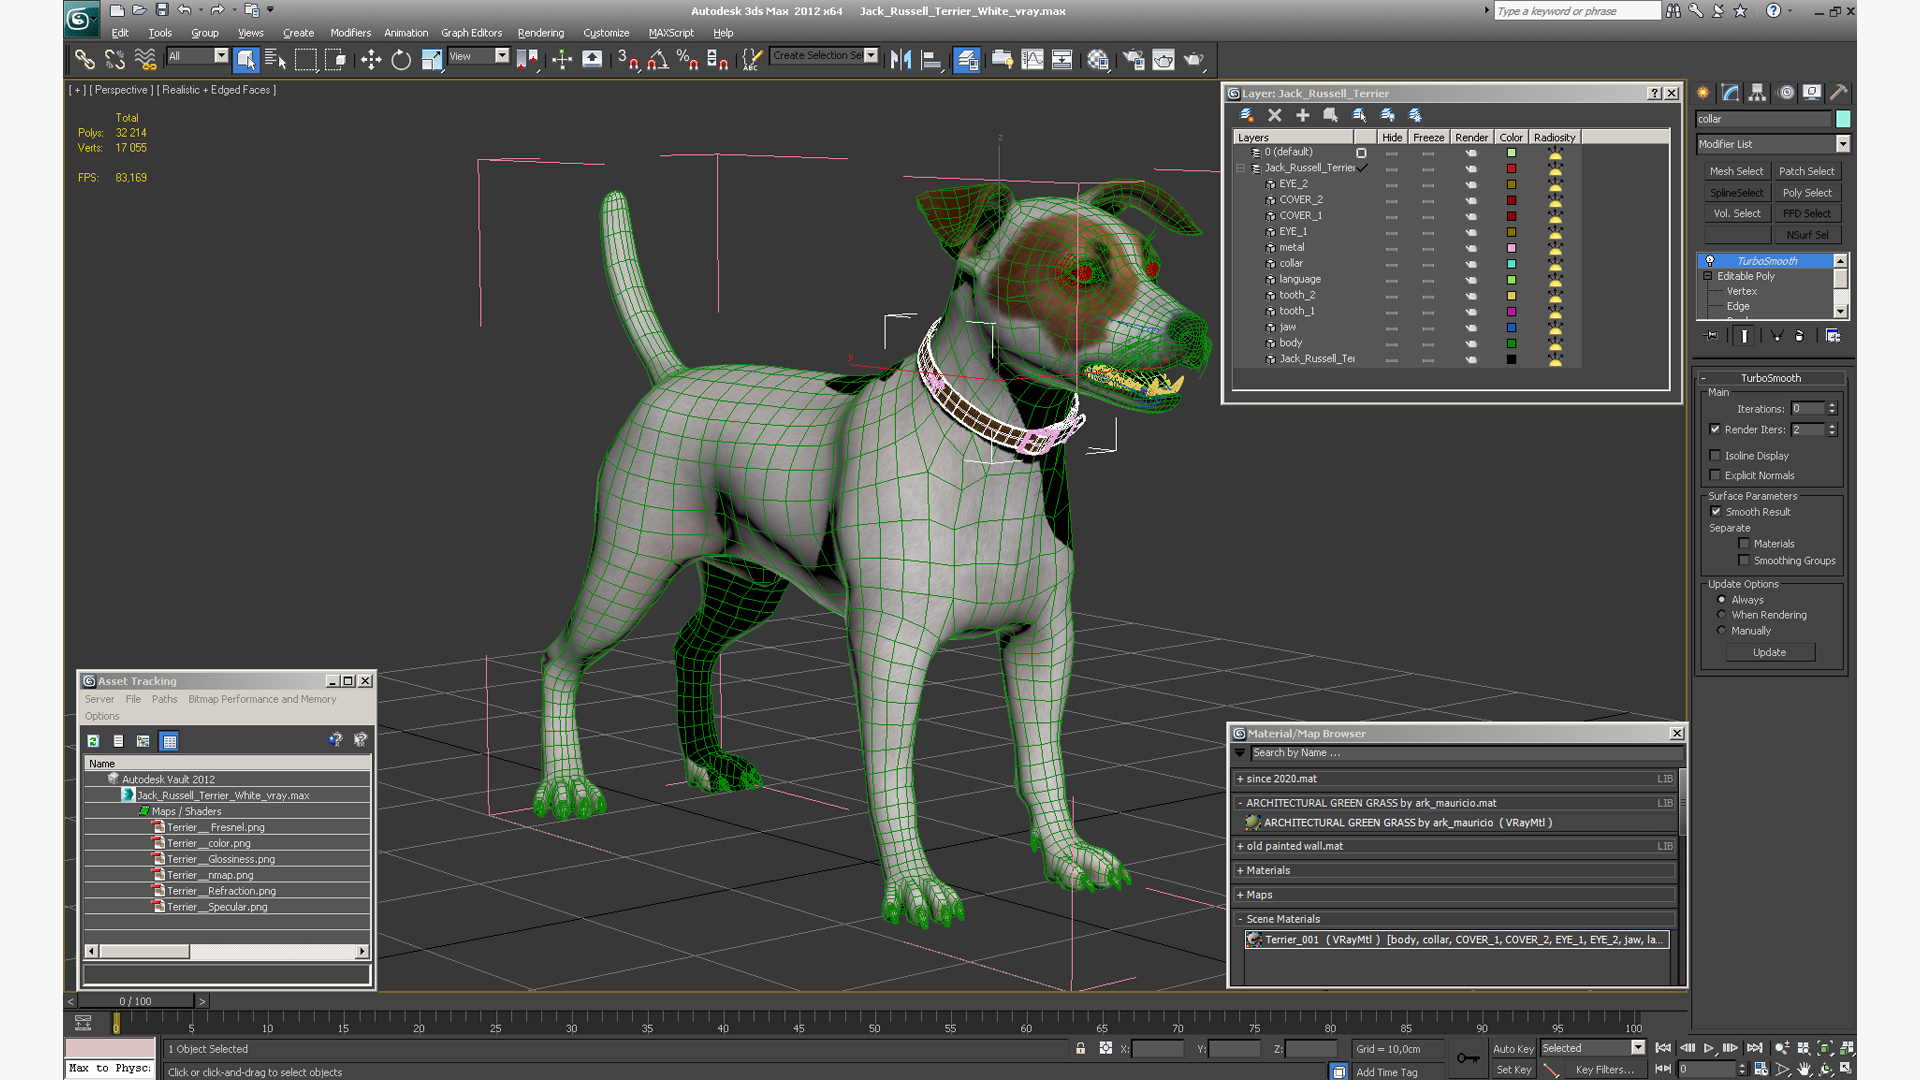Viewport: 1920px width, 1080px height.
Task: Open the Hierarchy command panel tab
Action: (1757, 93)
